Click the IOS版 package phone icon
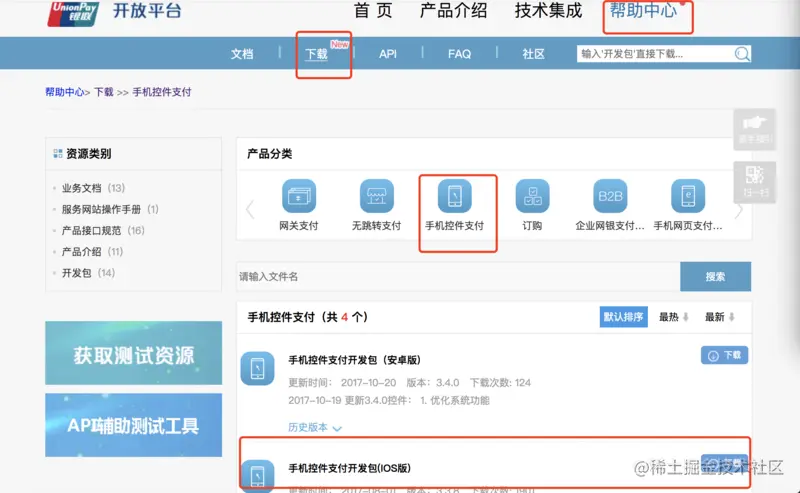Viewport: 800px width, 493px height. pyautogui.click(x=258, y=476)
